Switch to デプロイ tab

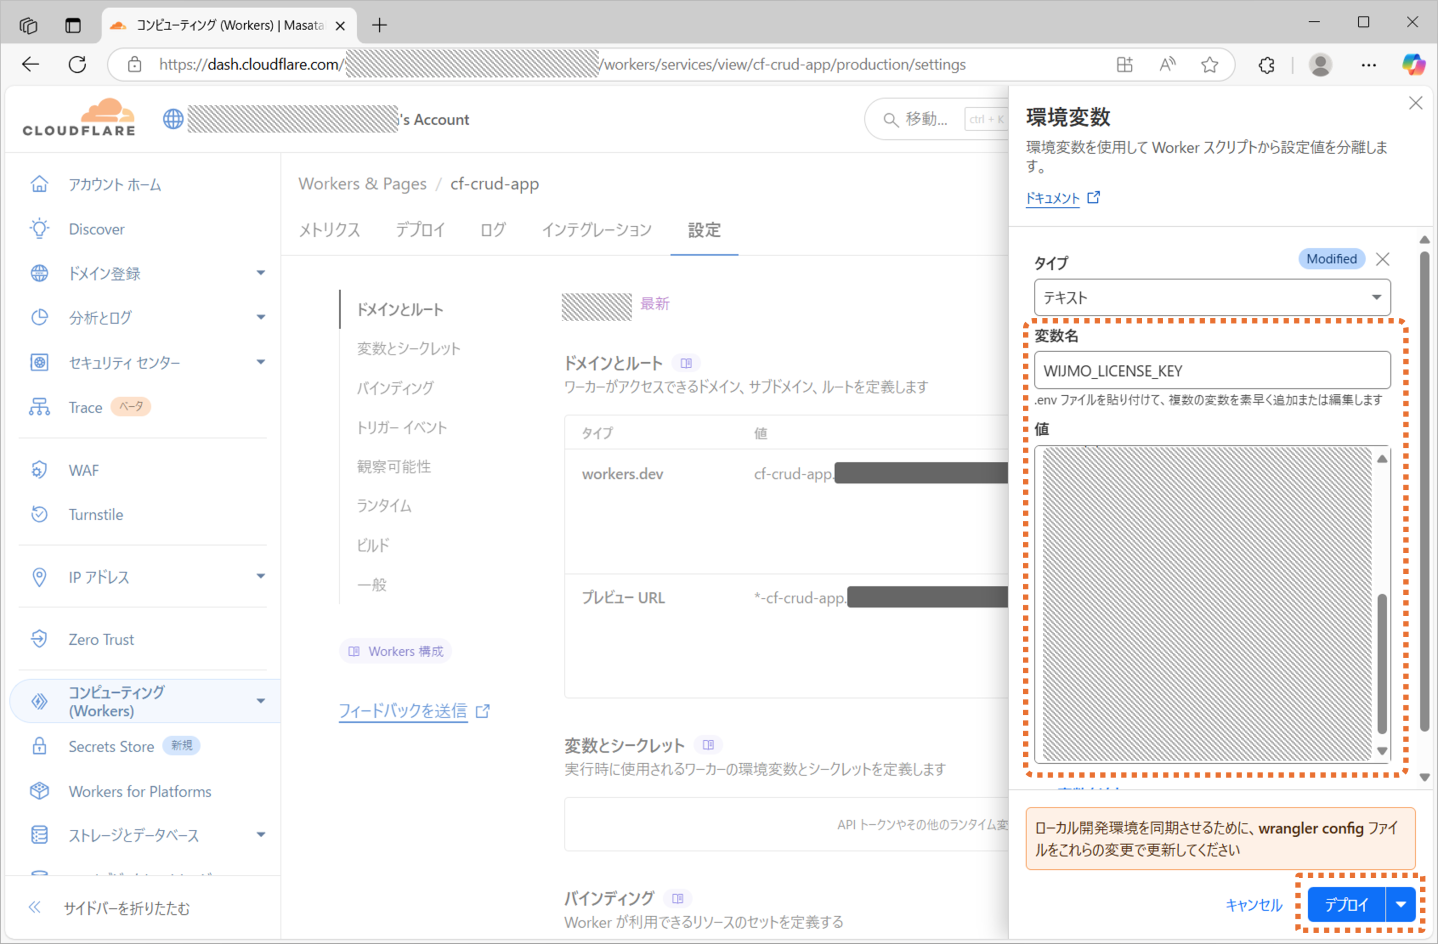click(x=420, y=230)
